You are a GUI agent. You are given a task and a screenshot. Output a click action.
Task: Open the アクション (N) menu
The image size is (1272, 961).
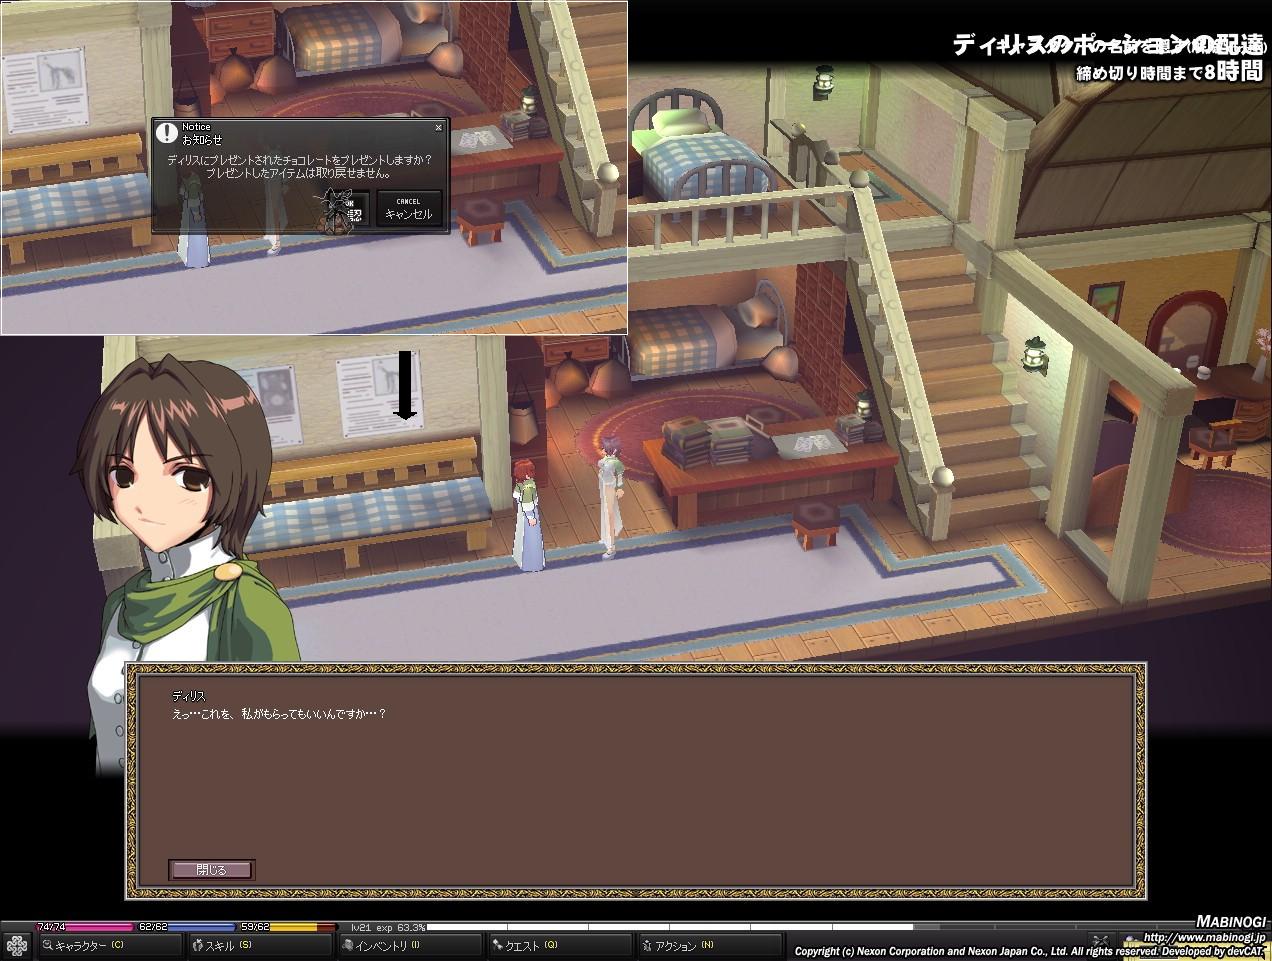[709, 945]
